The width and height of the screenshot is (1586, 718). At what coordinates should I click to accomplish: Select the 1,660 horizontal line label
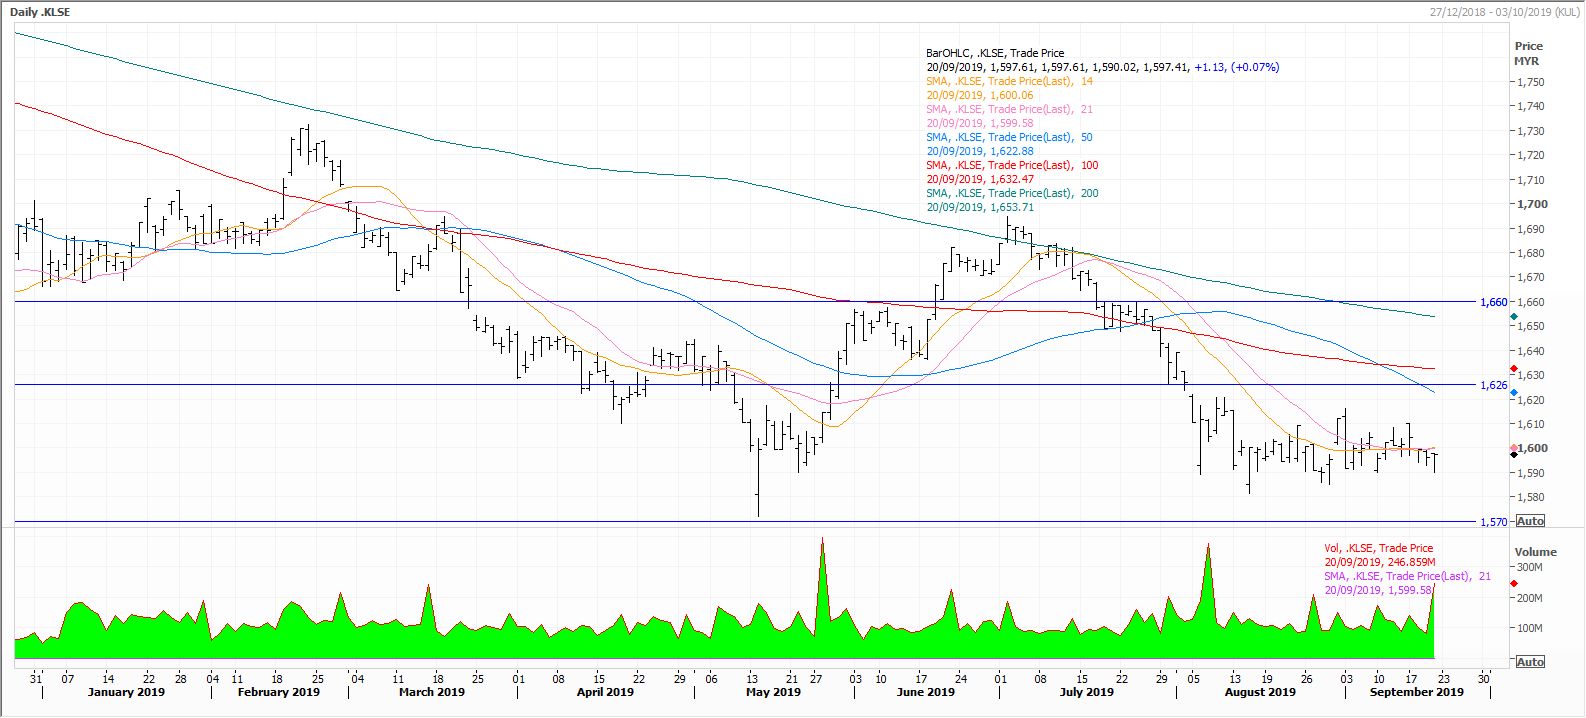click(1493, 302)
